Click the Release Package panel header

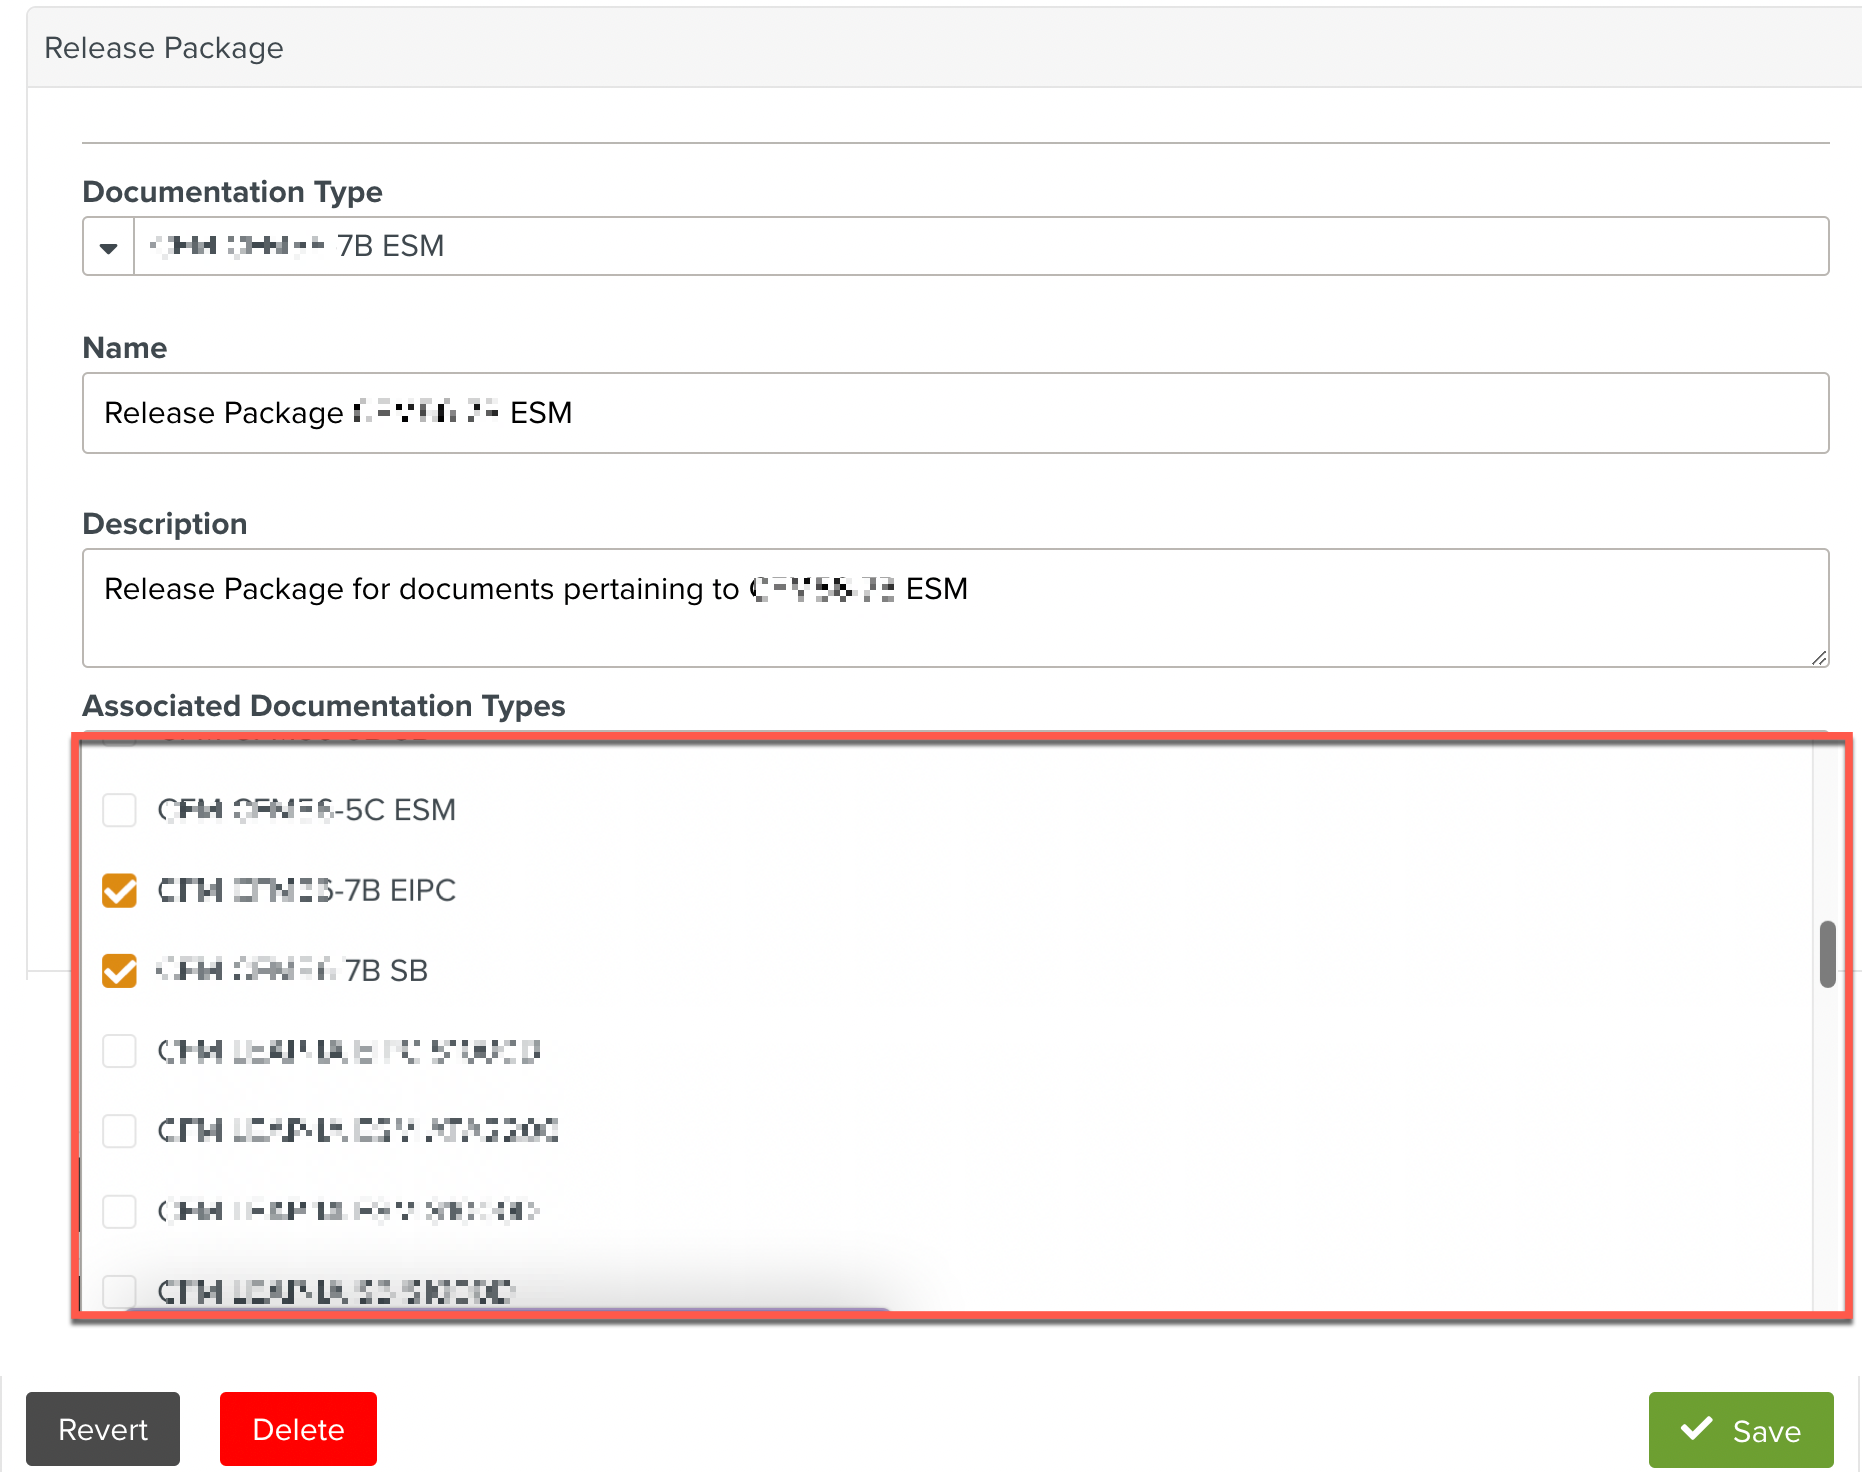(164, 48)
